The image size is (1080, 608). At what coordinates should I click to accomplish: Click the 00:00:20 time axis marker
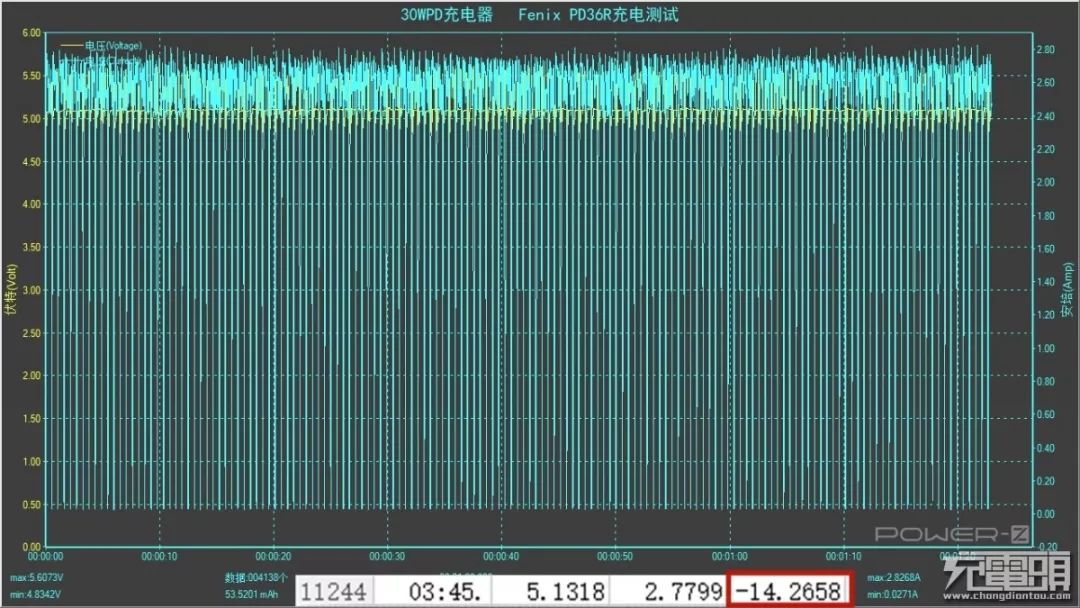(x=273, y=556)
